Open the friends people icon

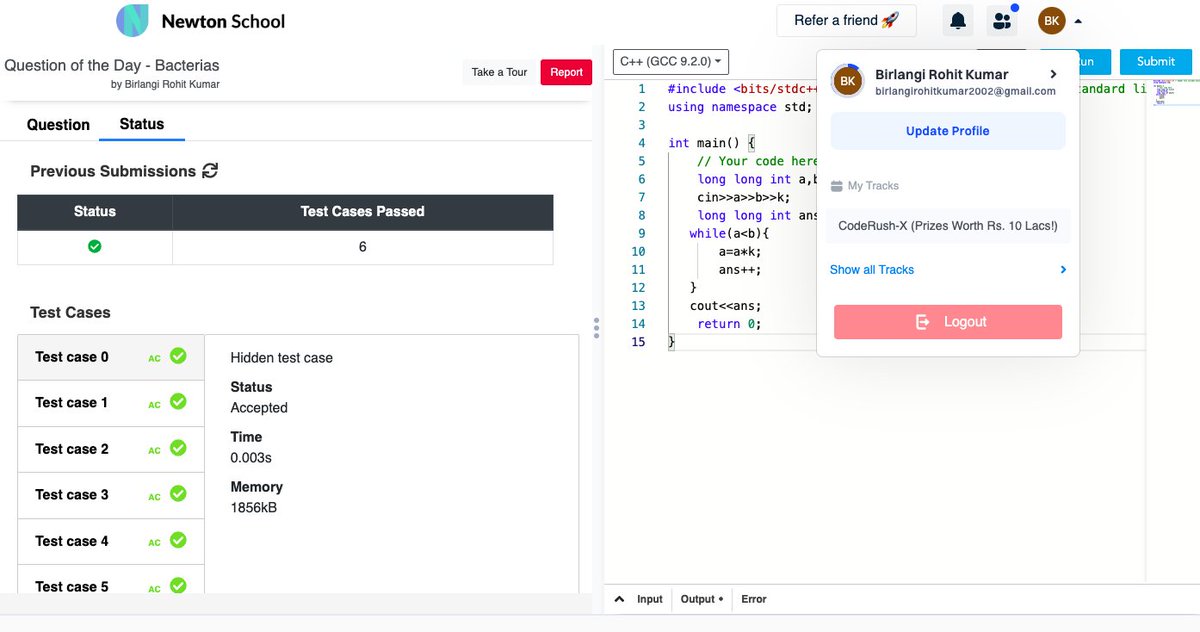[1001, 20]
